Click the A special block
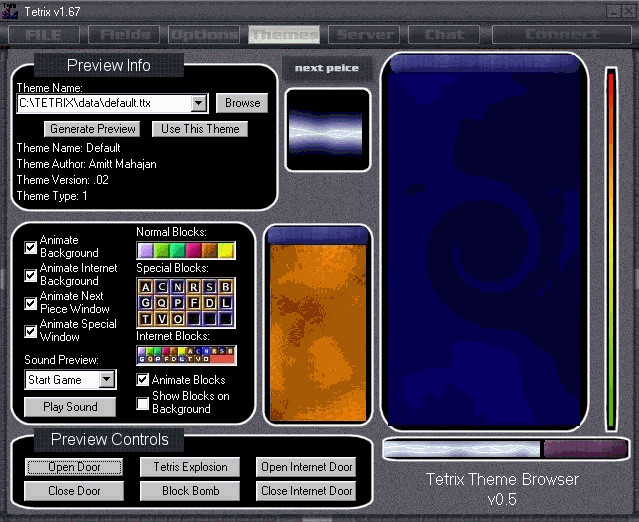 pyautogui.click(x=145, y=287)
